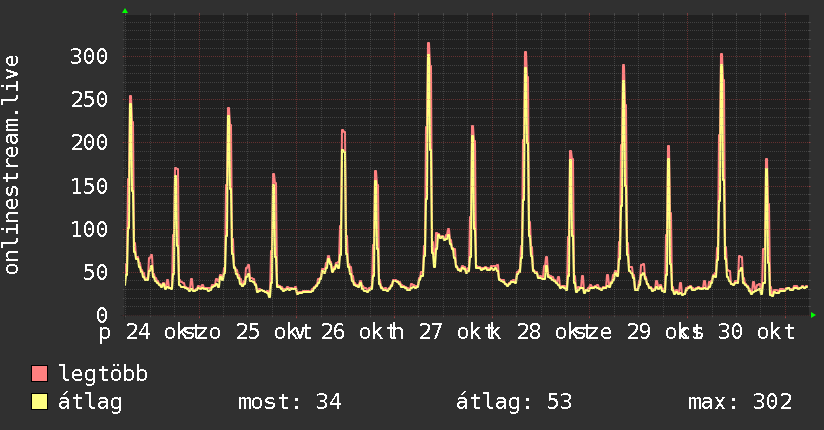
Task: Click the 'onlinestream.live' vertical axis title
Action: pyautogui.click(x=12, y=165)
